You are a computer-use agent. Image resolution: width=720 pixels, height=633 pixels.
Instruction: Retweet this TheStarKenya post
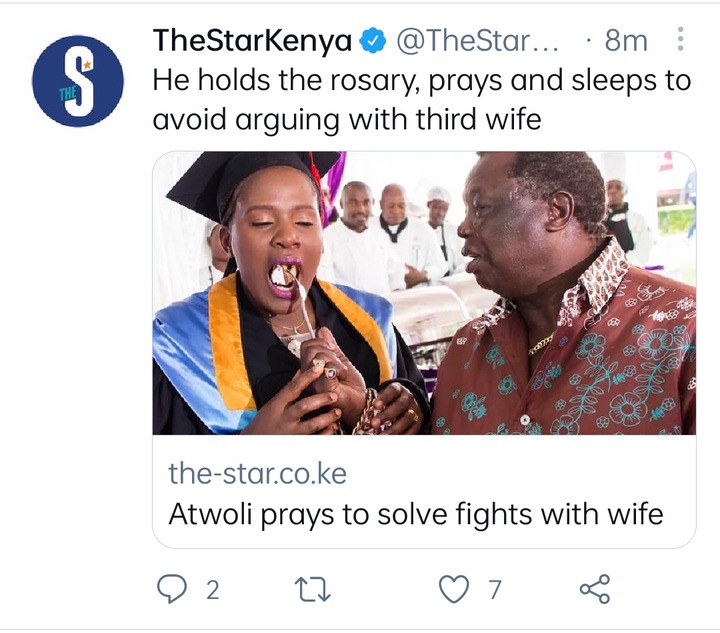click(x=312, y=589)
